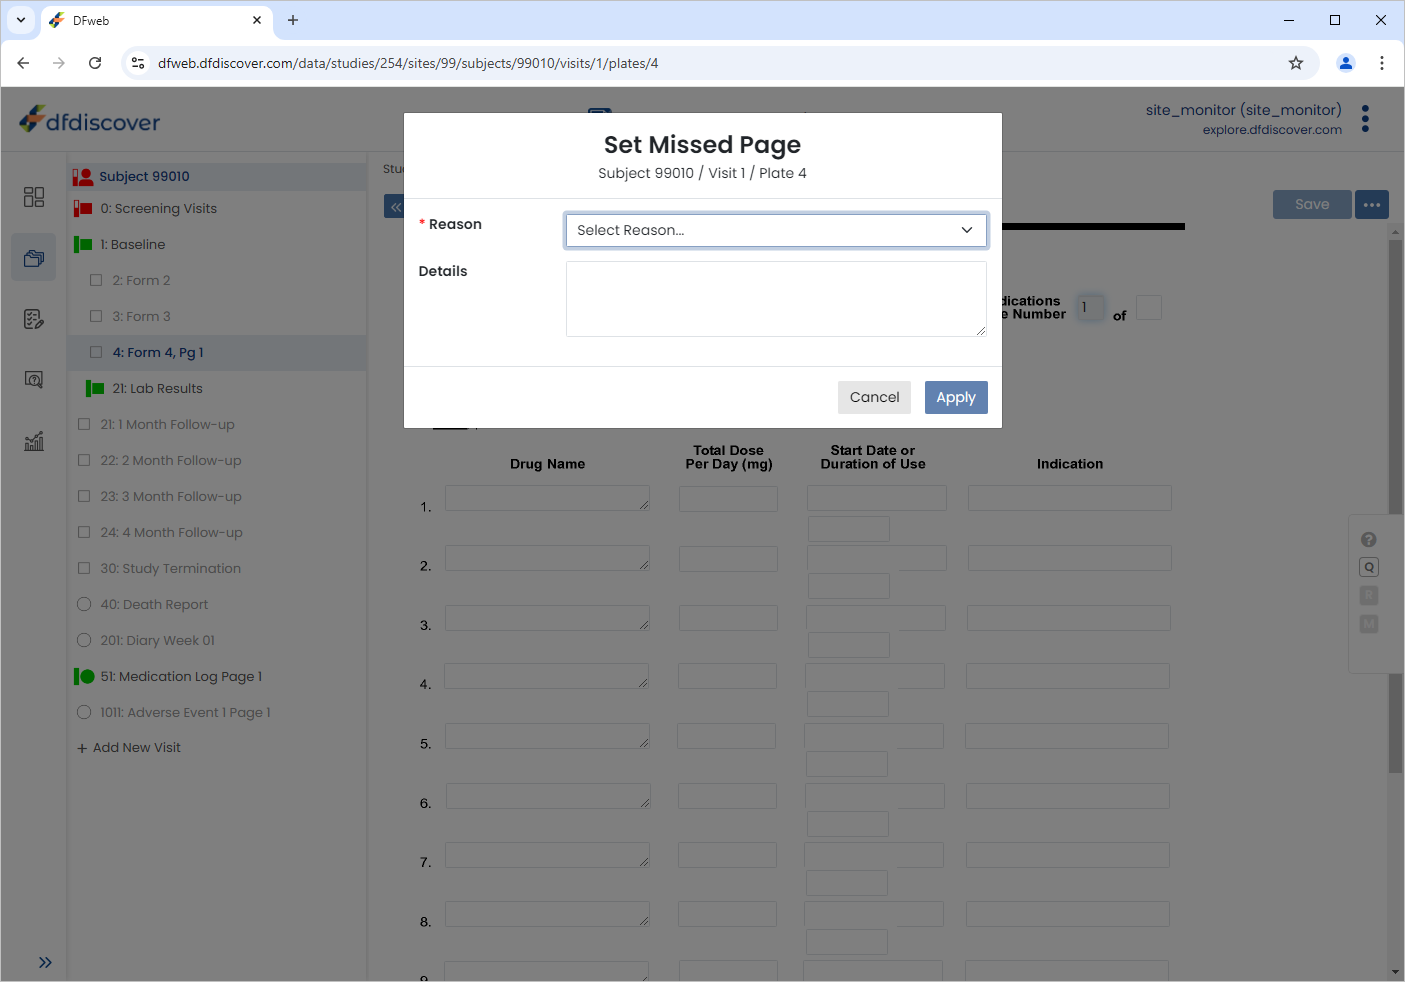1405x982 pixels.
Task: Toggle the 22: 2 Month Follow-up checkbox
Action: pos(84,460)
